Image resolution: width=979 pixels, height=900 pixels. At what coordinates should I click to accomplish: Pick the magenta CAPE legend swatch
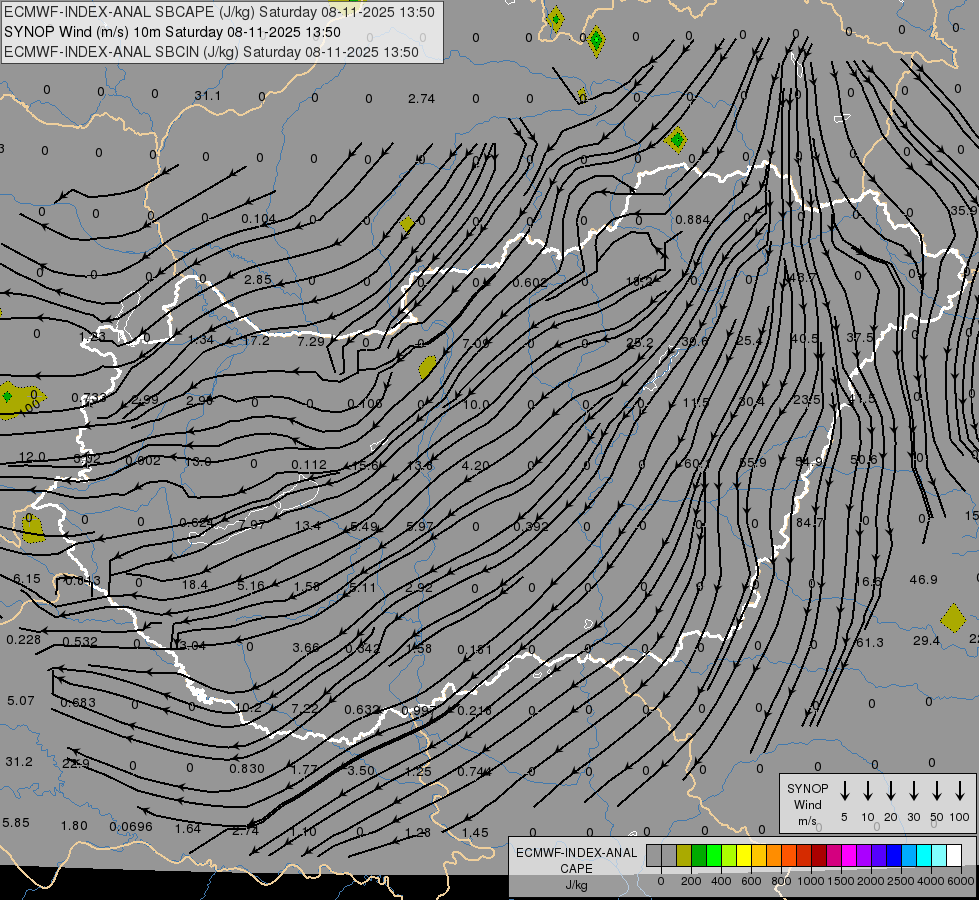point(849,856)
